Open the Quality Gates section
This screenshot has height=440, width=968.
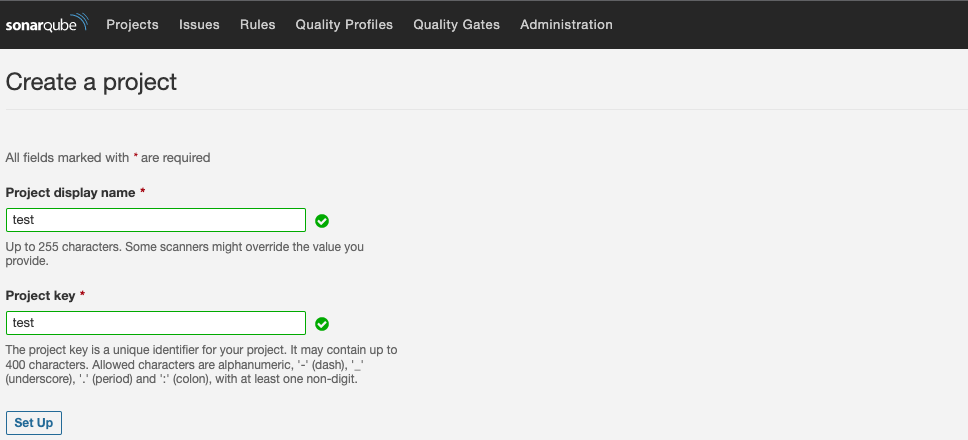(x=456, y=24)
